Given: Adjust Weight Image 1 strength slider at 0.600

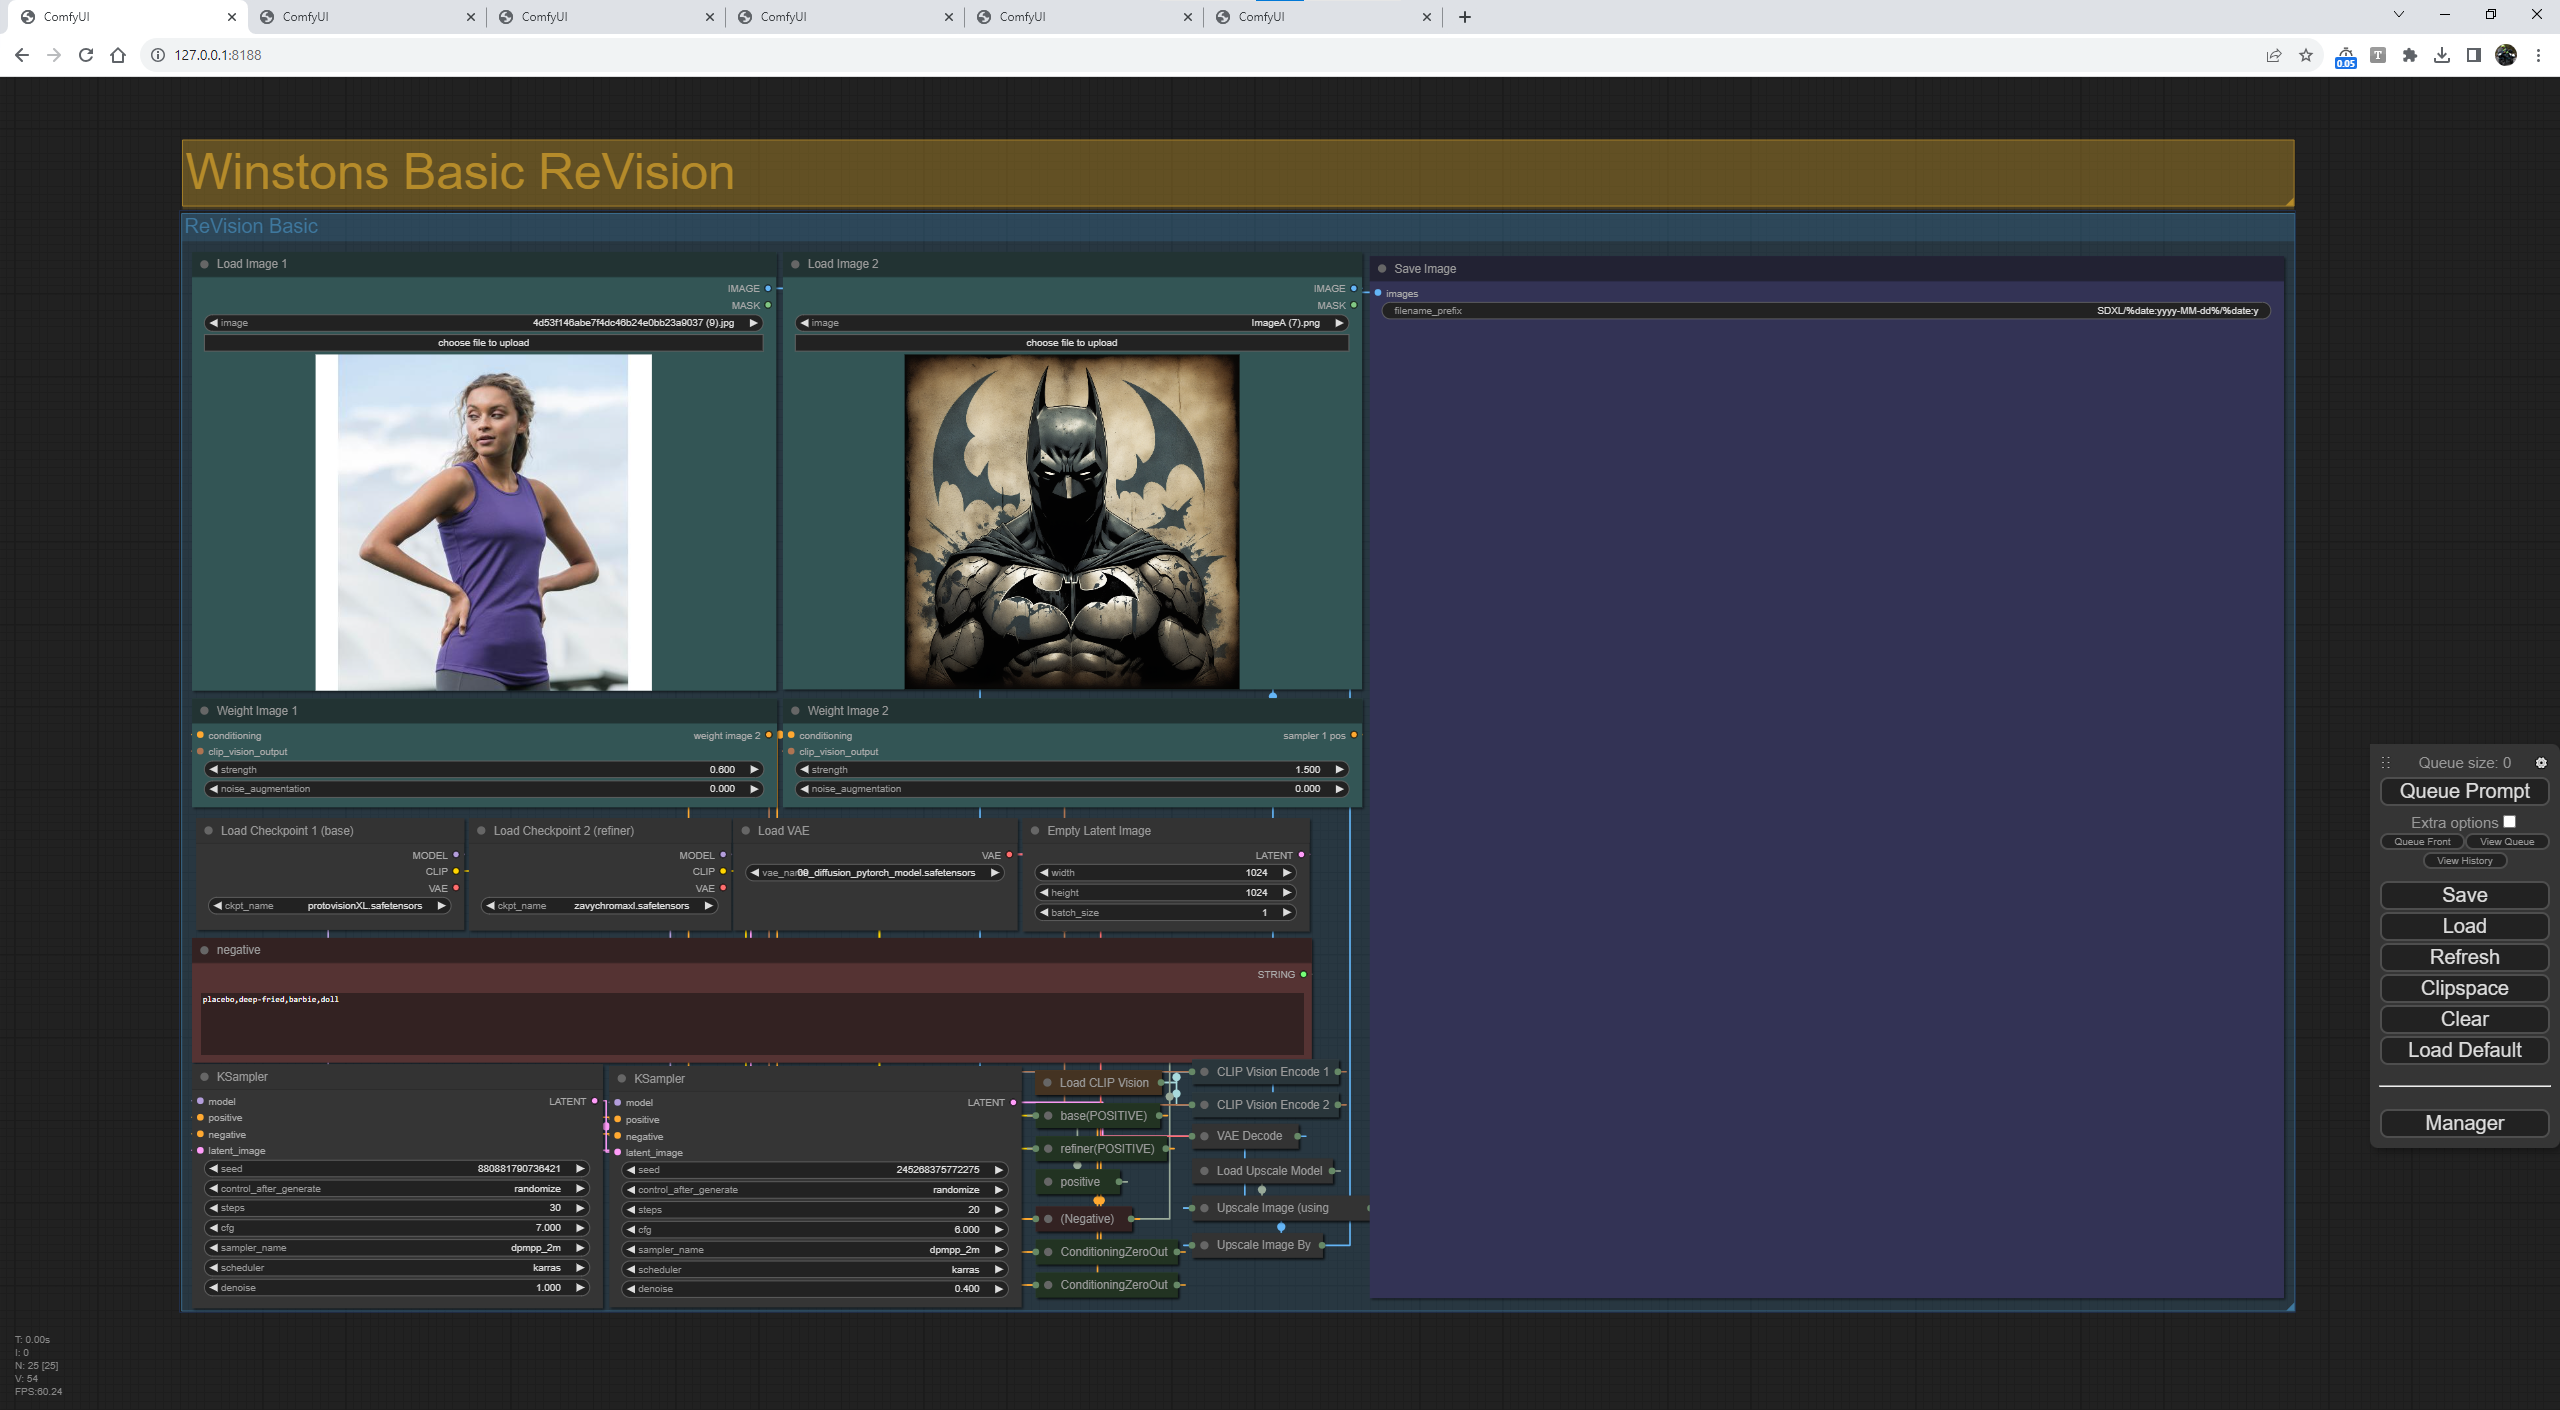Looking at the screenshot, I should (x=483, y=770).
